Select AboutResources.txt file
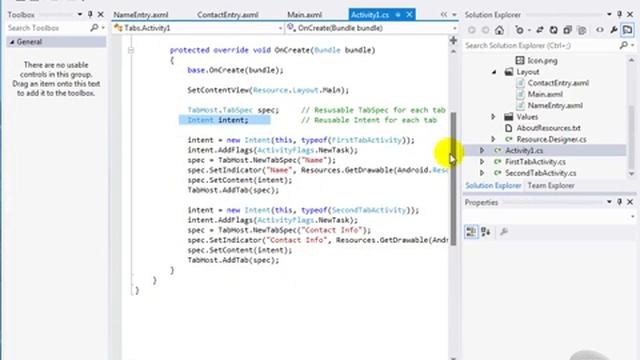The height and width of the screenshot is (360, 640). click(x=548, y=128)
